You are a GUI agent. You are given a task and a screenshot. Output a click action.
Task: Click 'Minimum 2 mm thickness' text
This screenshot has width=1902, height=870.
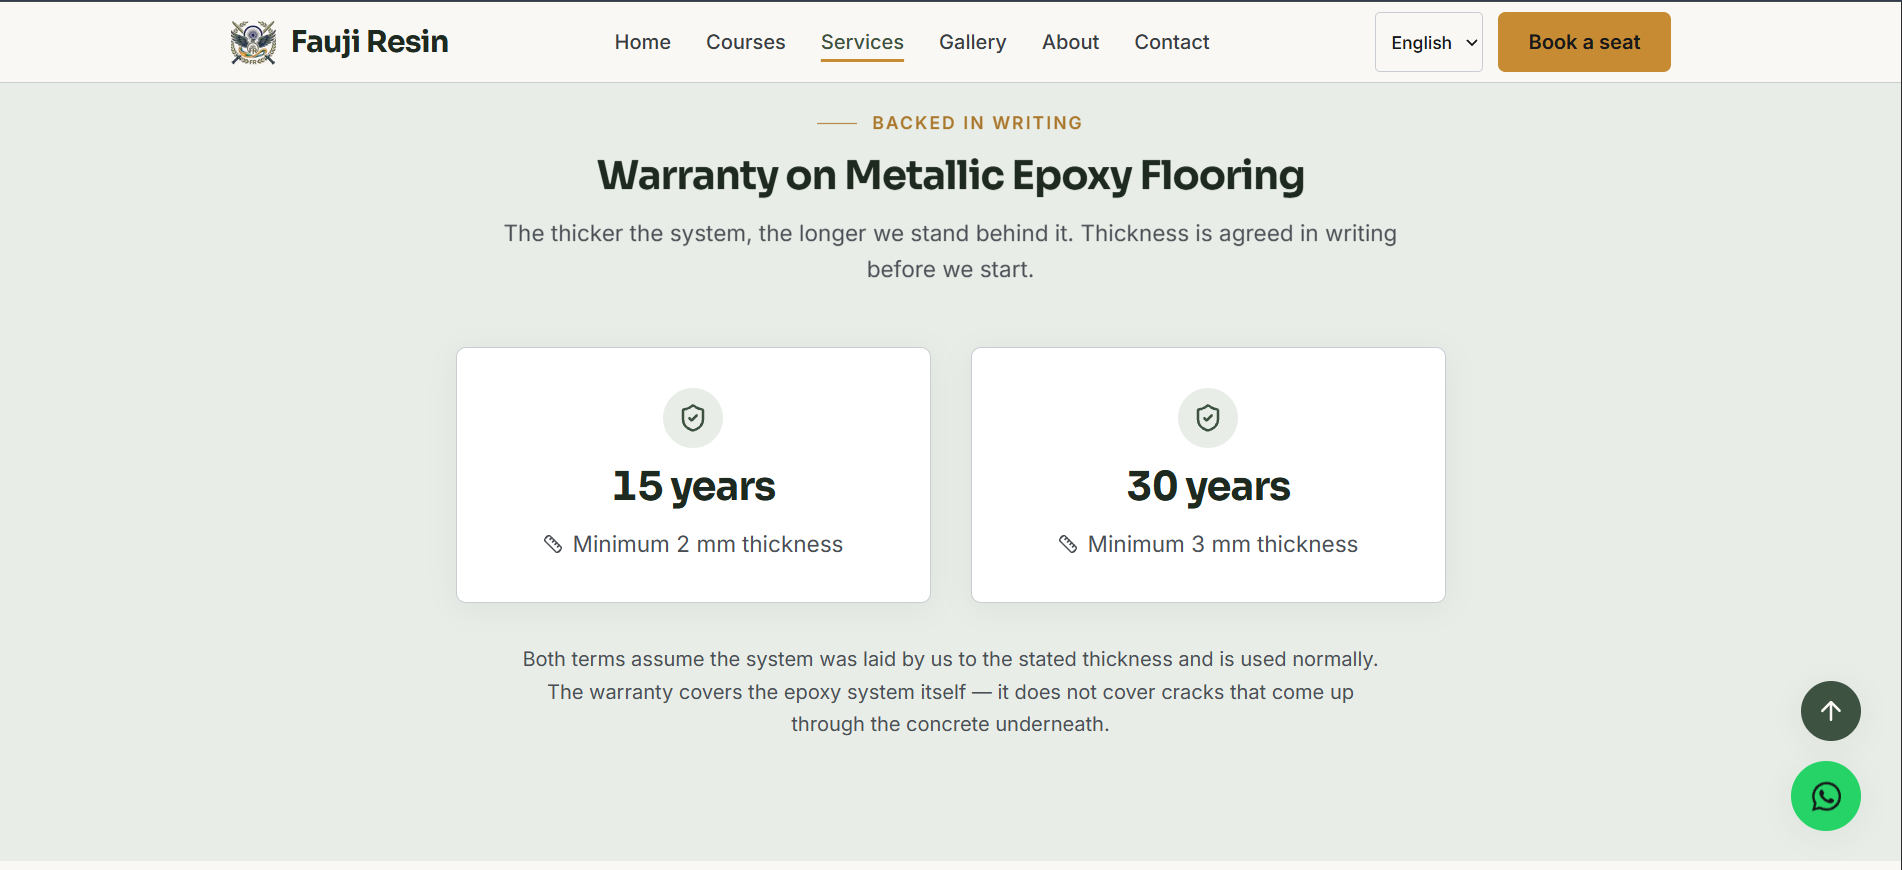pos(708,544)
